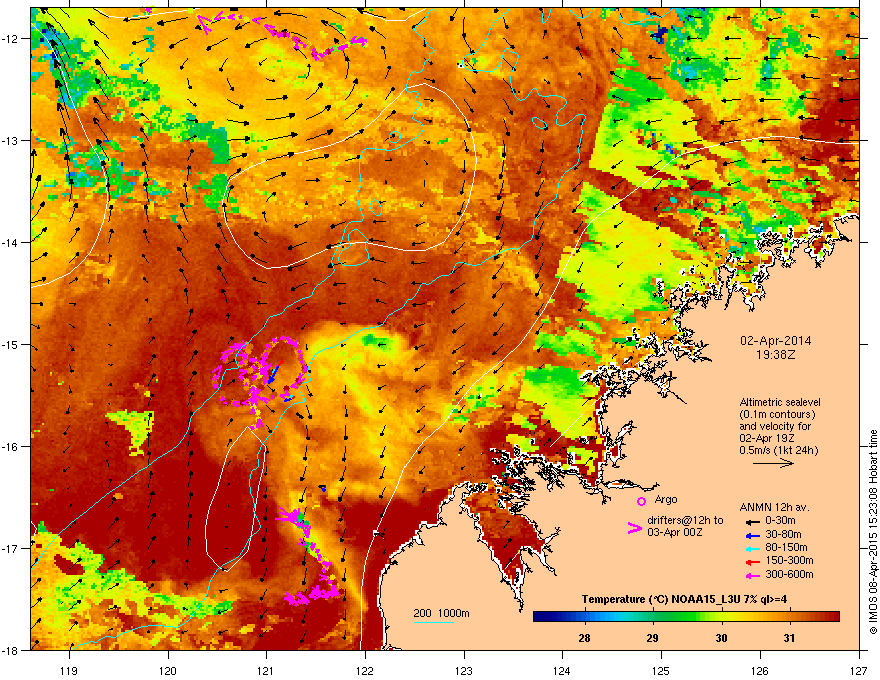Viewport: 880px width, 680px height.
Task: Click the latitude axis label -17
Action: pyautogui.click(x=11, y=548)
